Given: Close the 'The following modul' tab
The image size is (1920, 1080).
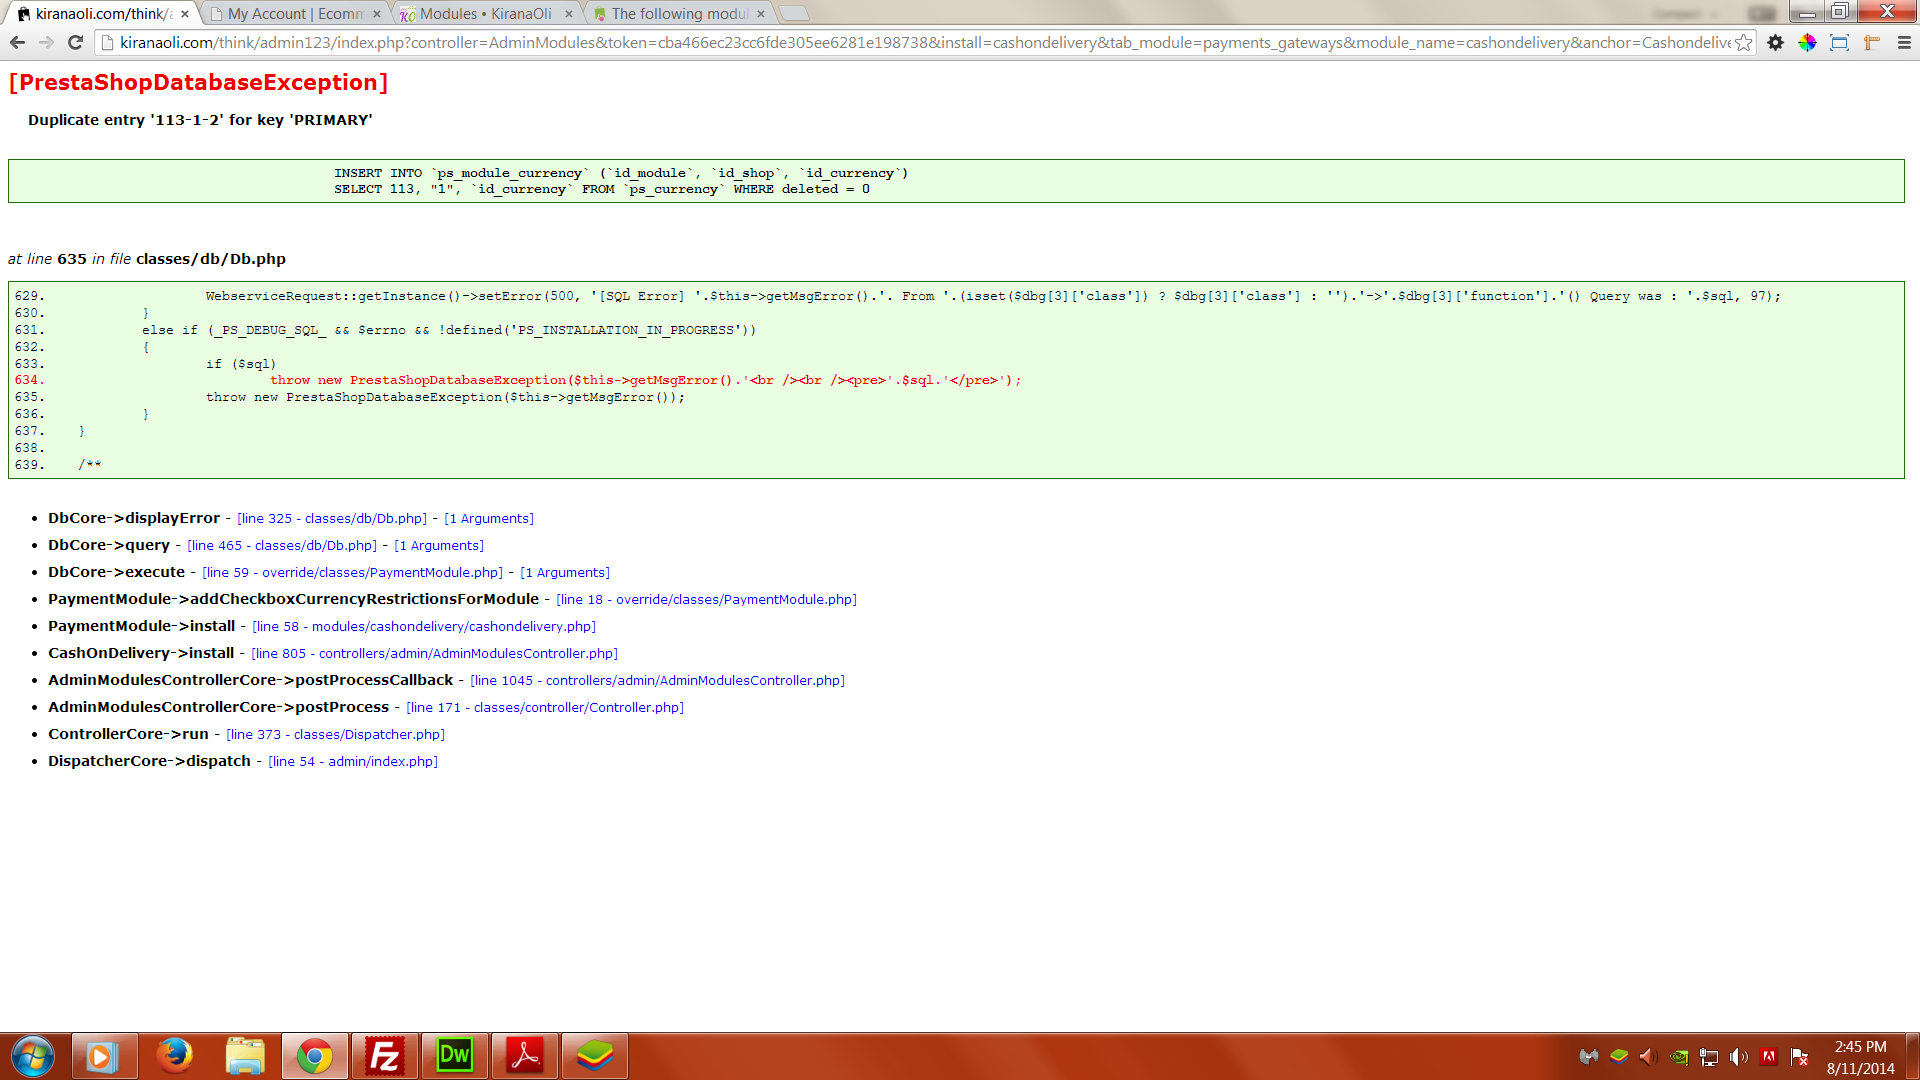Looking at the screenshot, I should pos(761,14).
